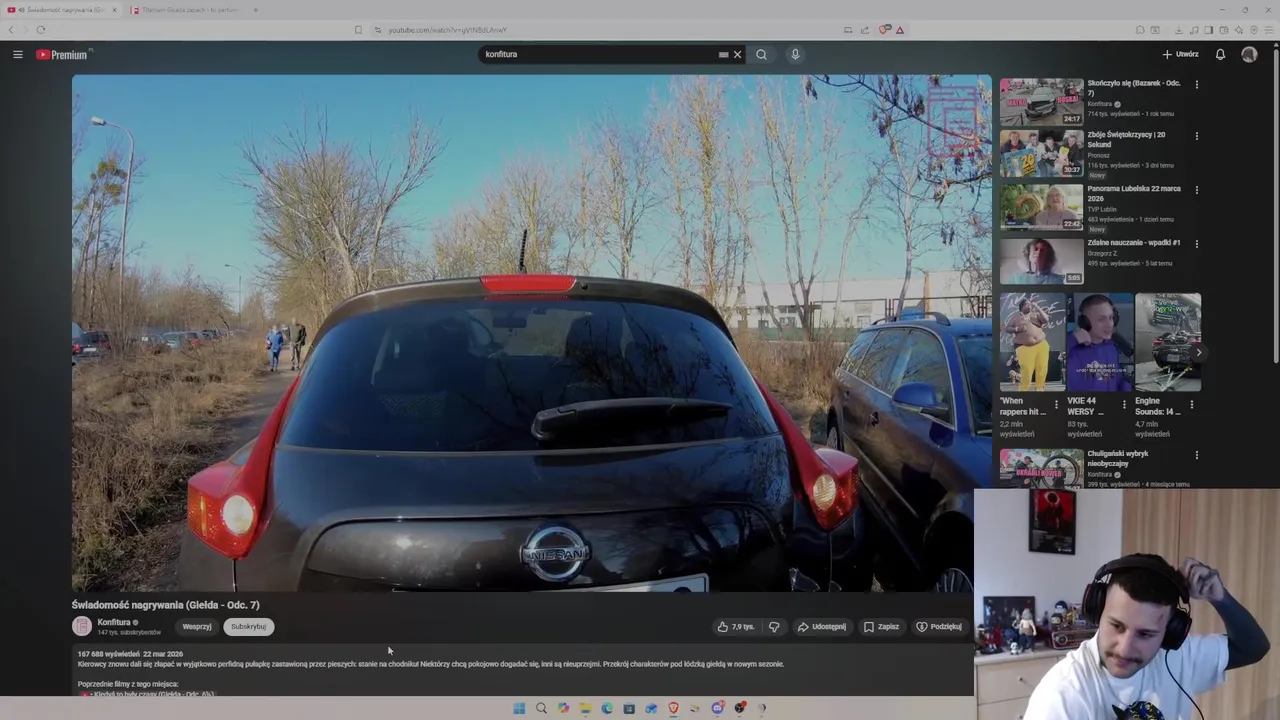Open Brave Rewards triangle icon
The height and width of the screenshot is (720, 1280).
(900, 30)
